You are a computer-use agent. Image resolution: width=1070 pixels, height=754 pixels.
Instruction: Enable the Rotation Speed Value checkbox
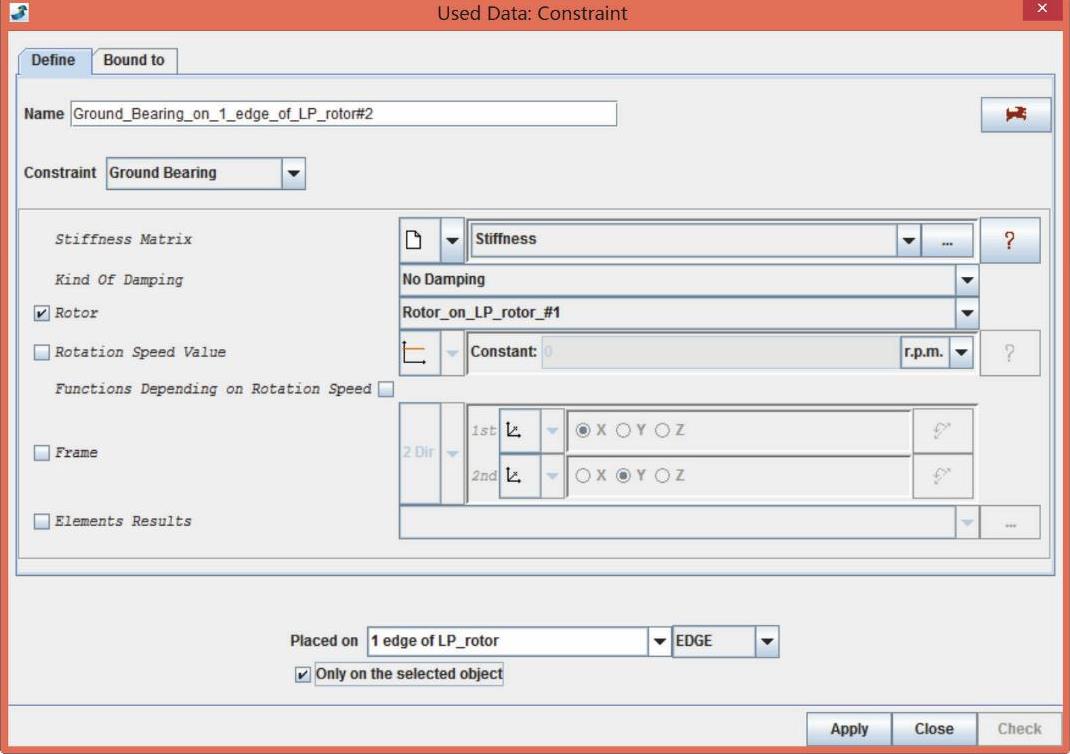pyautogui.click(x=42, y=352)
